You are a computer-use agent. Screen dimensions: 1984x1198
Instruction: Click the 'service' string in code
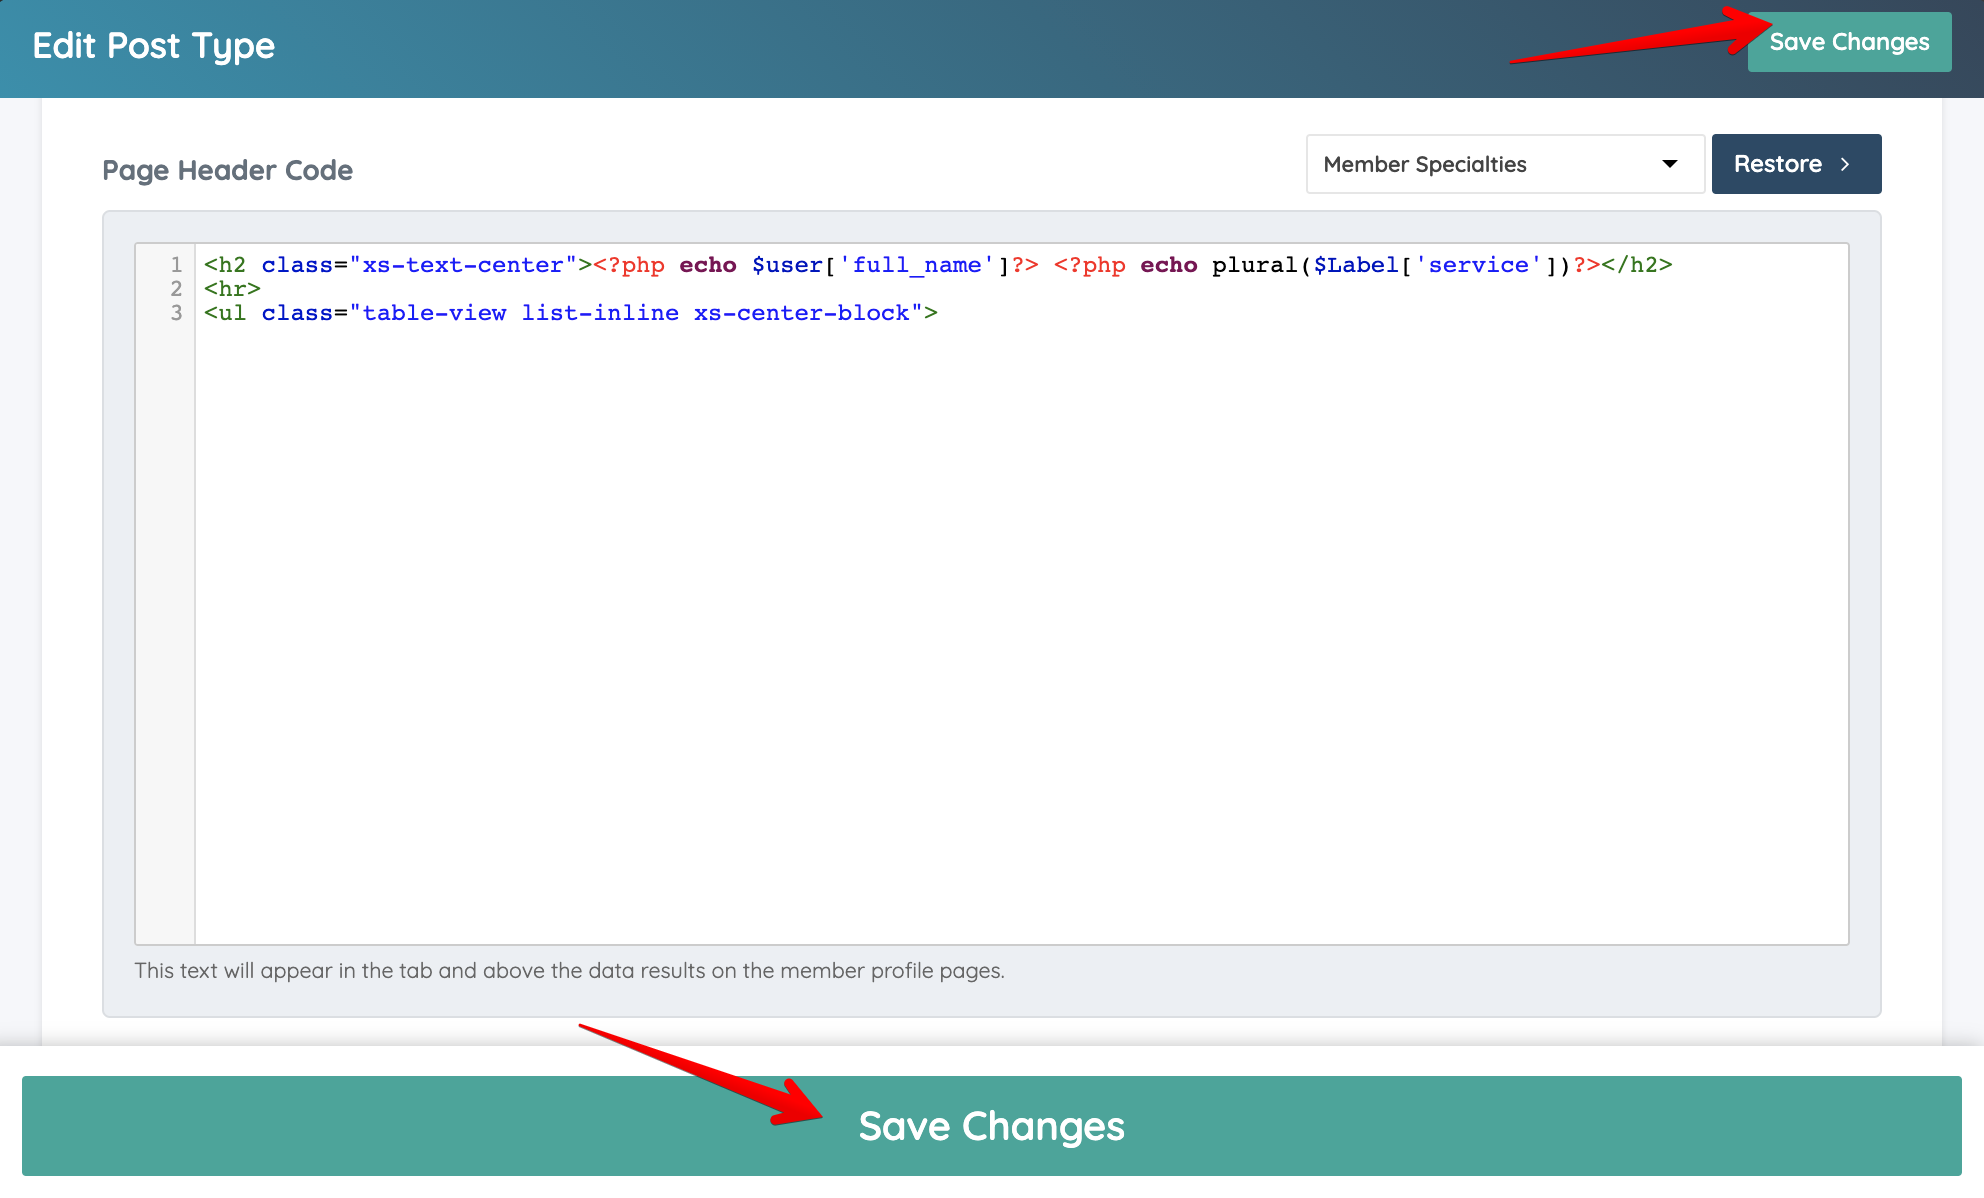click(1478, 265)
